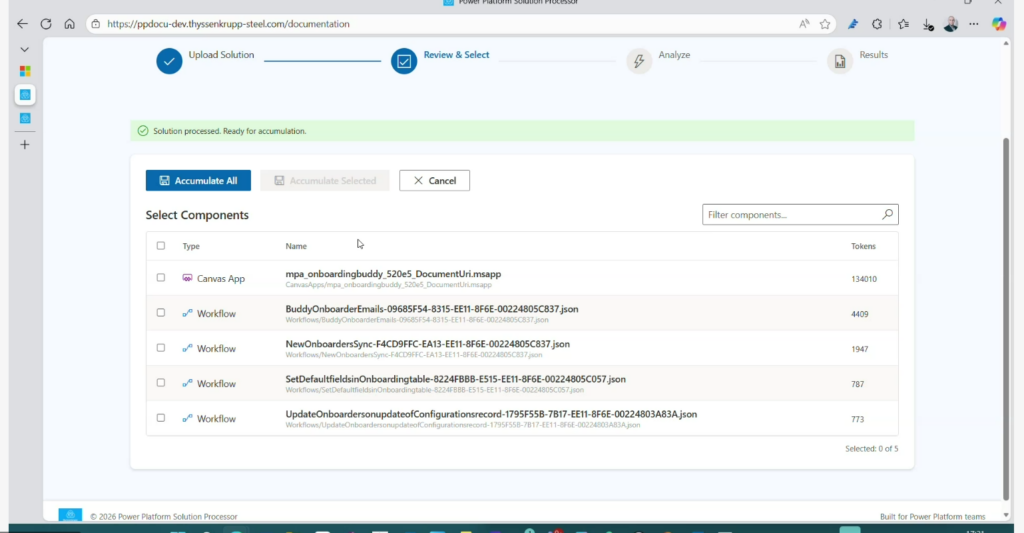Viewport: 1024px width, 533px height.
Task: Check the mpa_onboardingbuddy Canvas App checkbox
Action: point(161,278)
